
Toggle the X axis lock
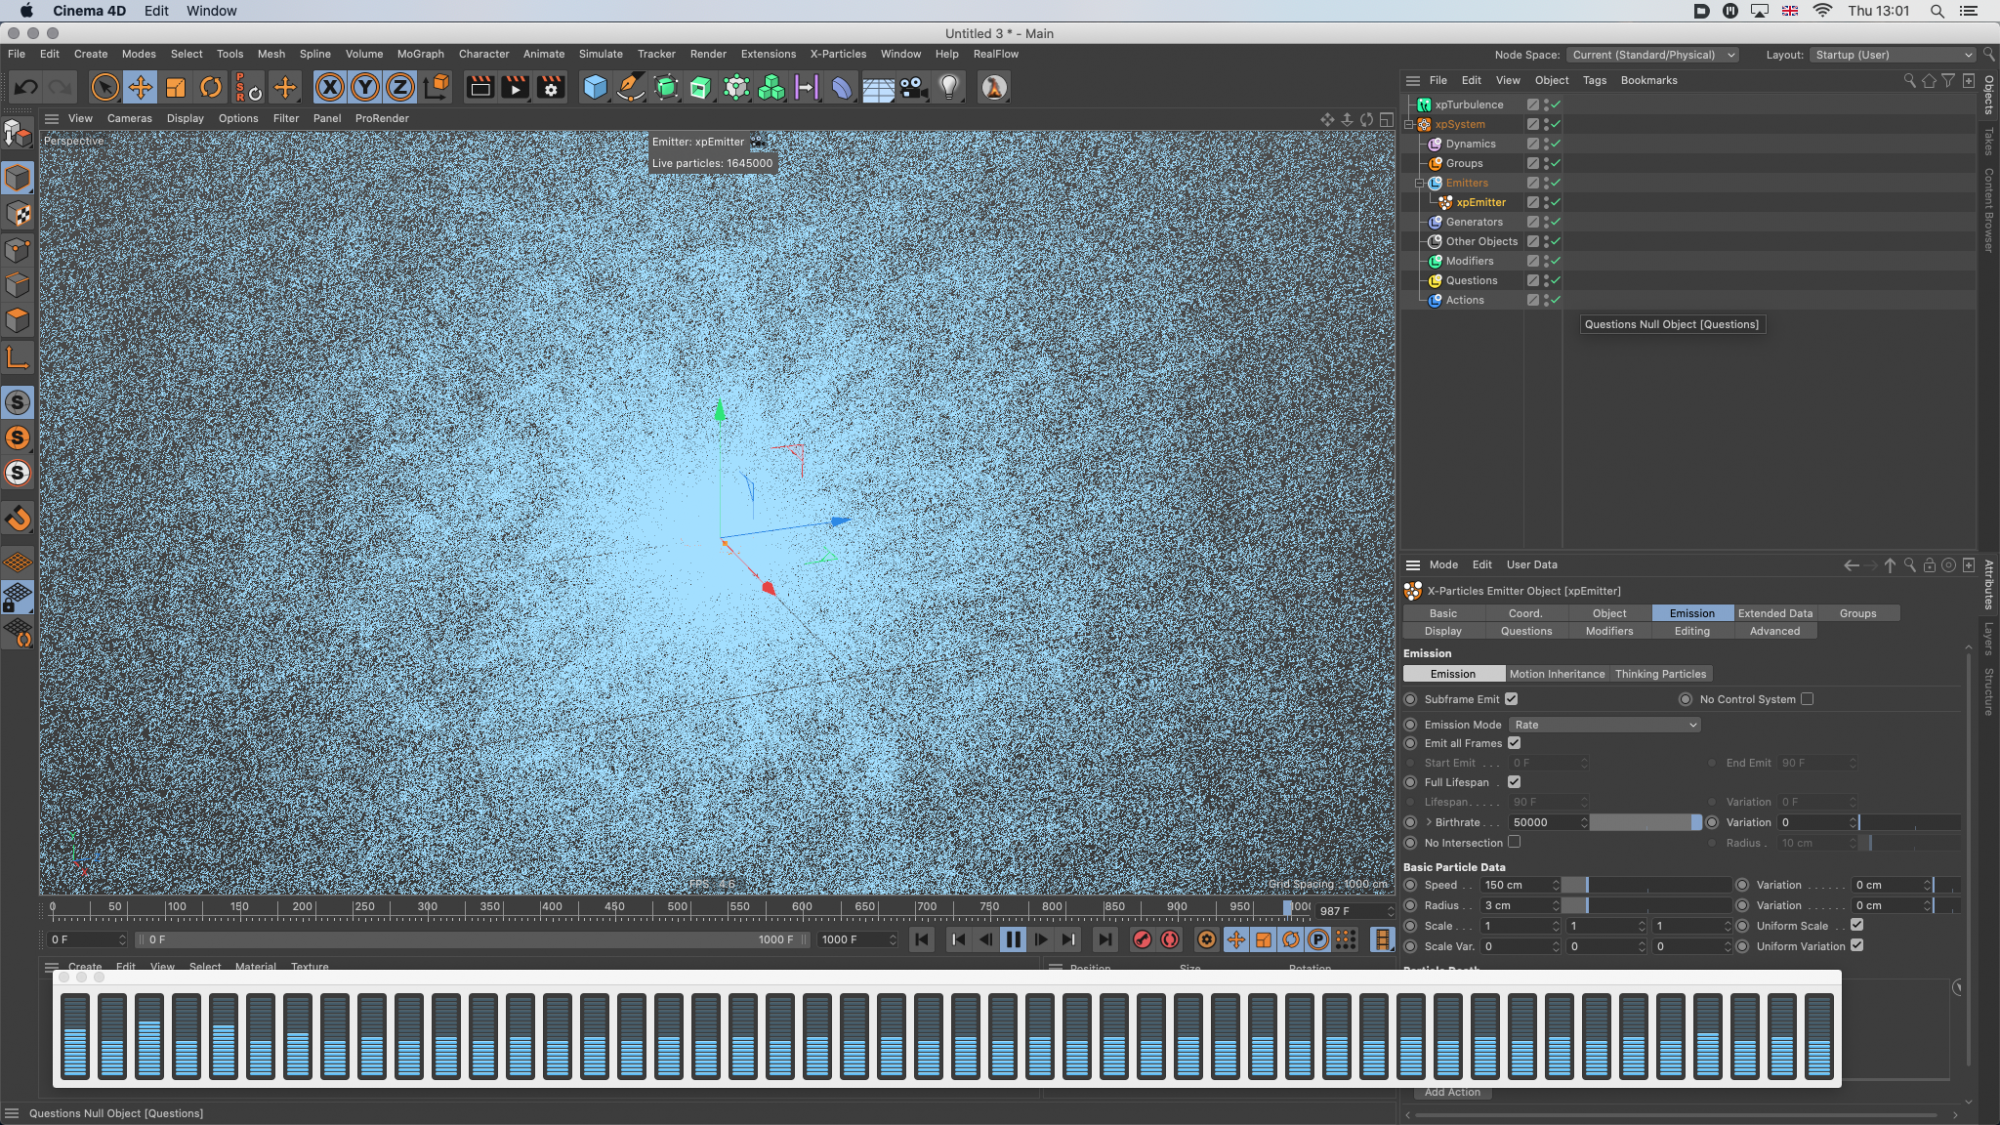pos(330,88)
